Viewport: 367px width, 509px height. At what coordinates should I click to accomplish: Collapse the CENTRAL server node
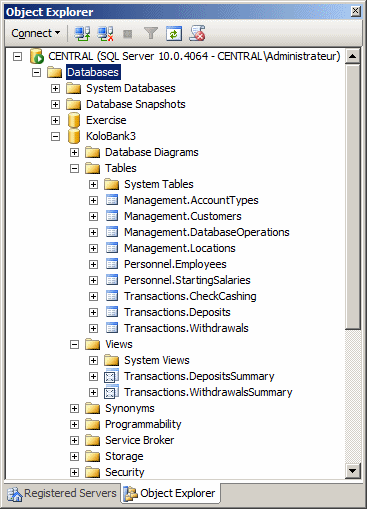[18, 56]
